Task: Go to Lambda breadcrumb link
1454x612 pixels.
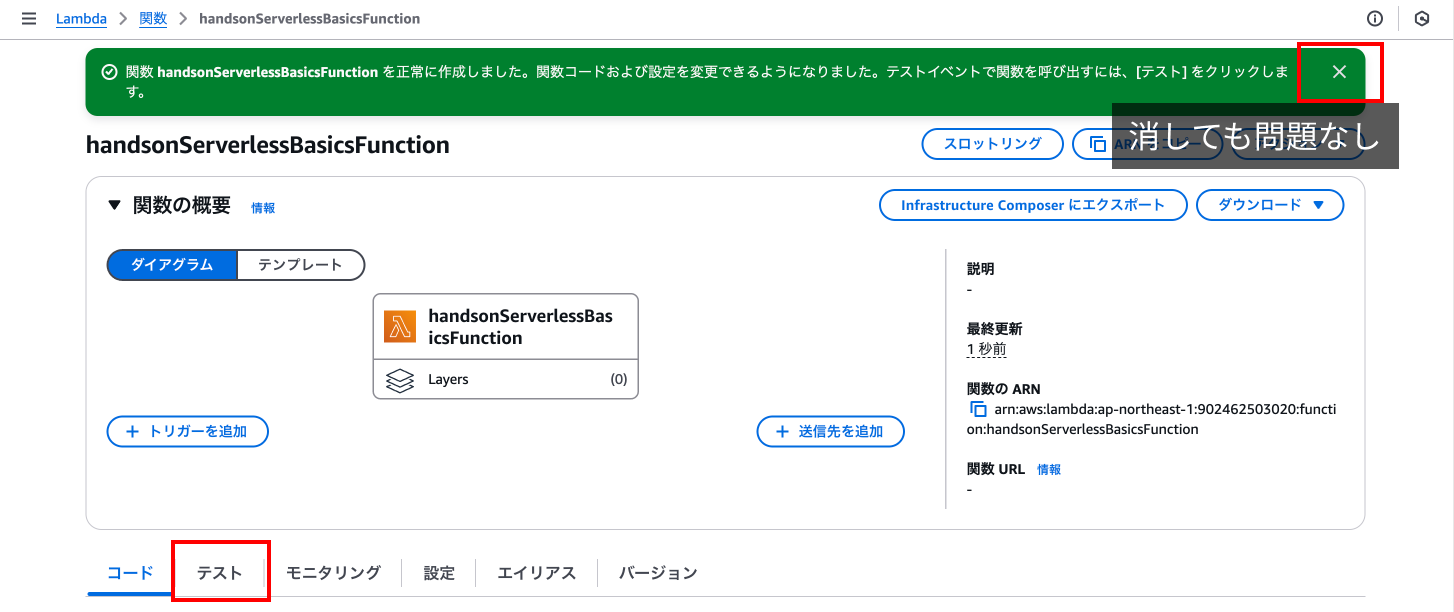Action: [81, 19]
